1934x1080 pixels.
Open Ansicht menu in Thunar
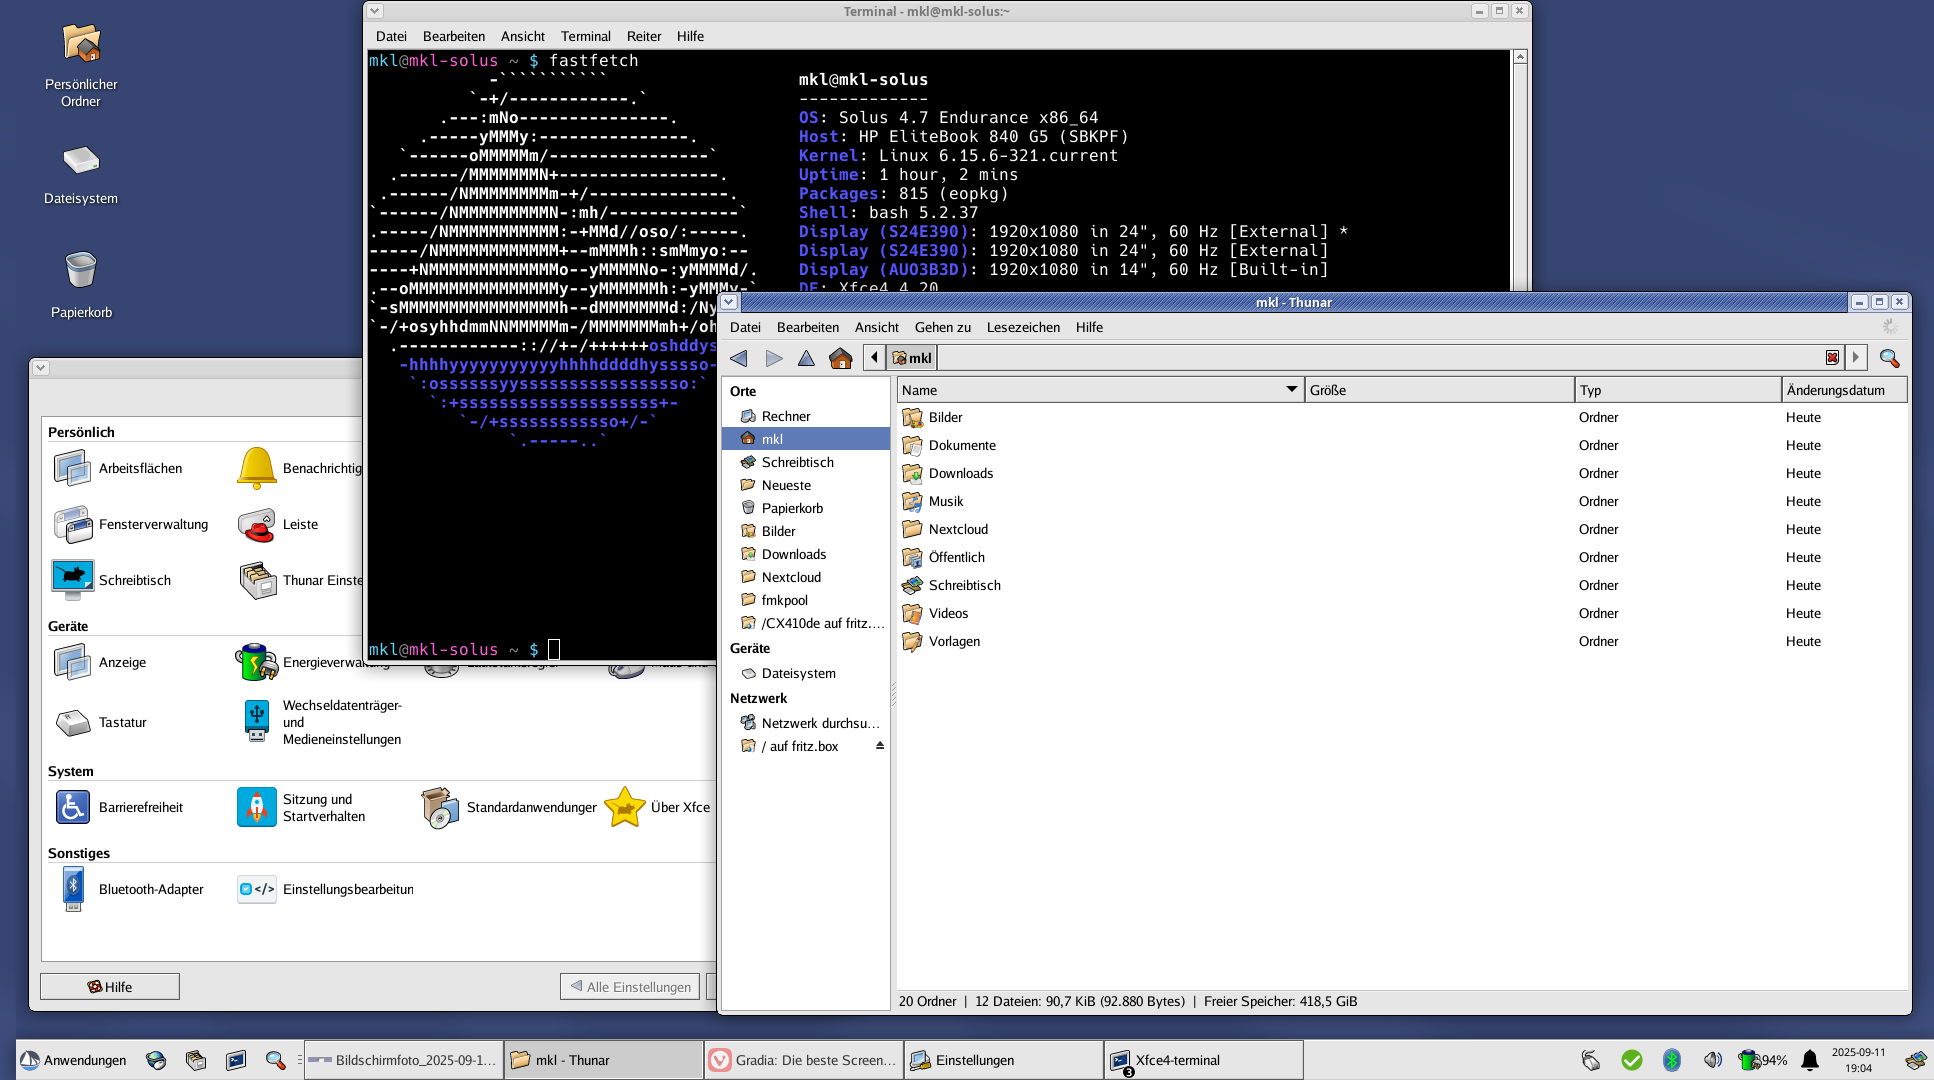pos(877,327)
